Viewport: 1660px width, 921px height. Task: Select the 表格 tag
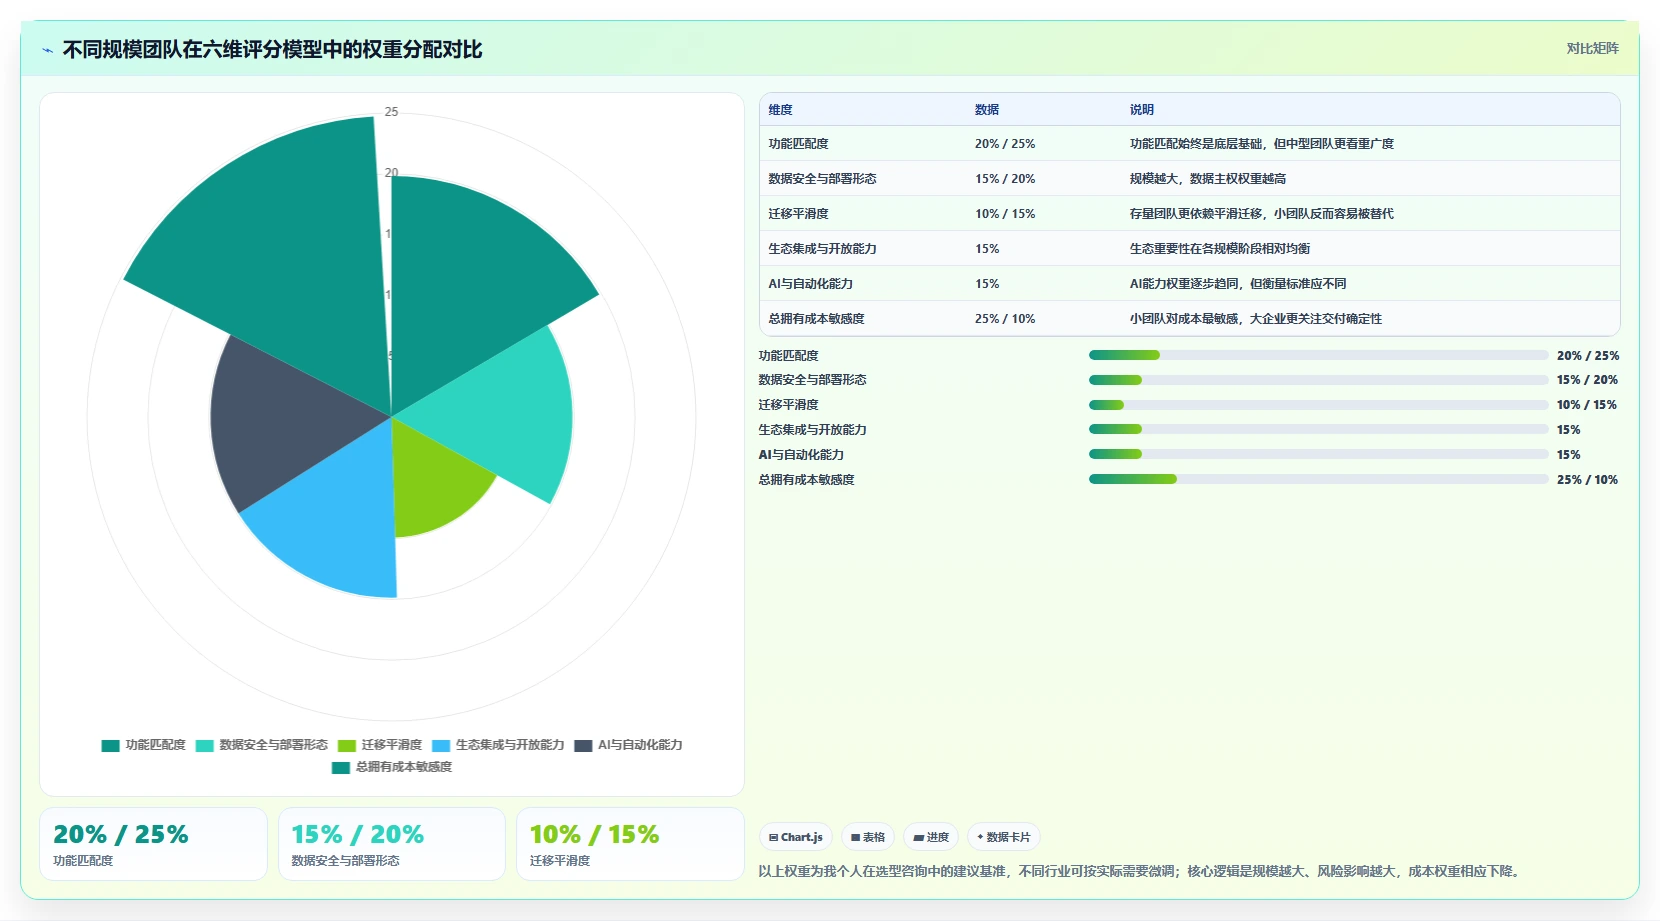pyautogui.click(x=868, y=837)
